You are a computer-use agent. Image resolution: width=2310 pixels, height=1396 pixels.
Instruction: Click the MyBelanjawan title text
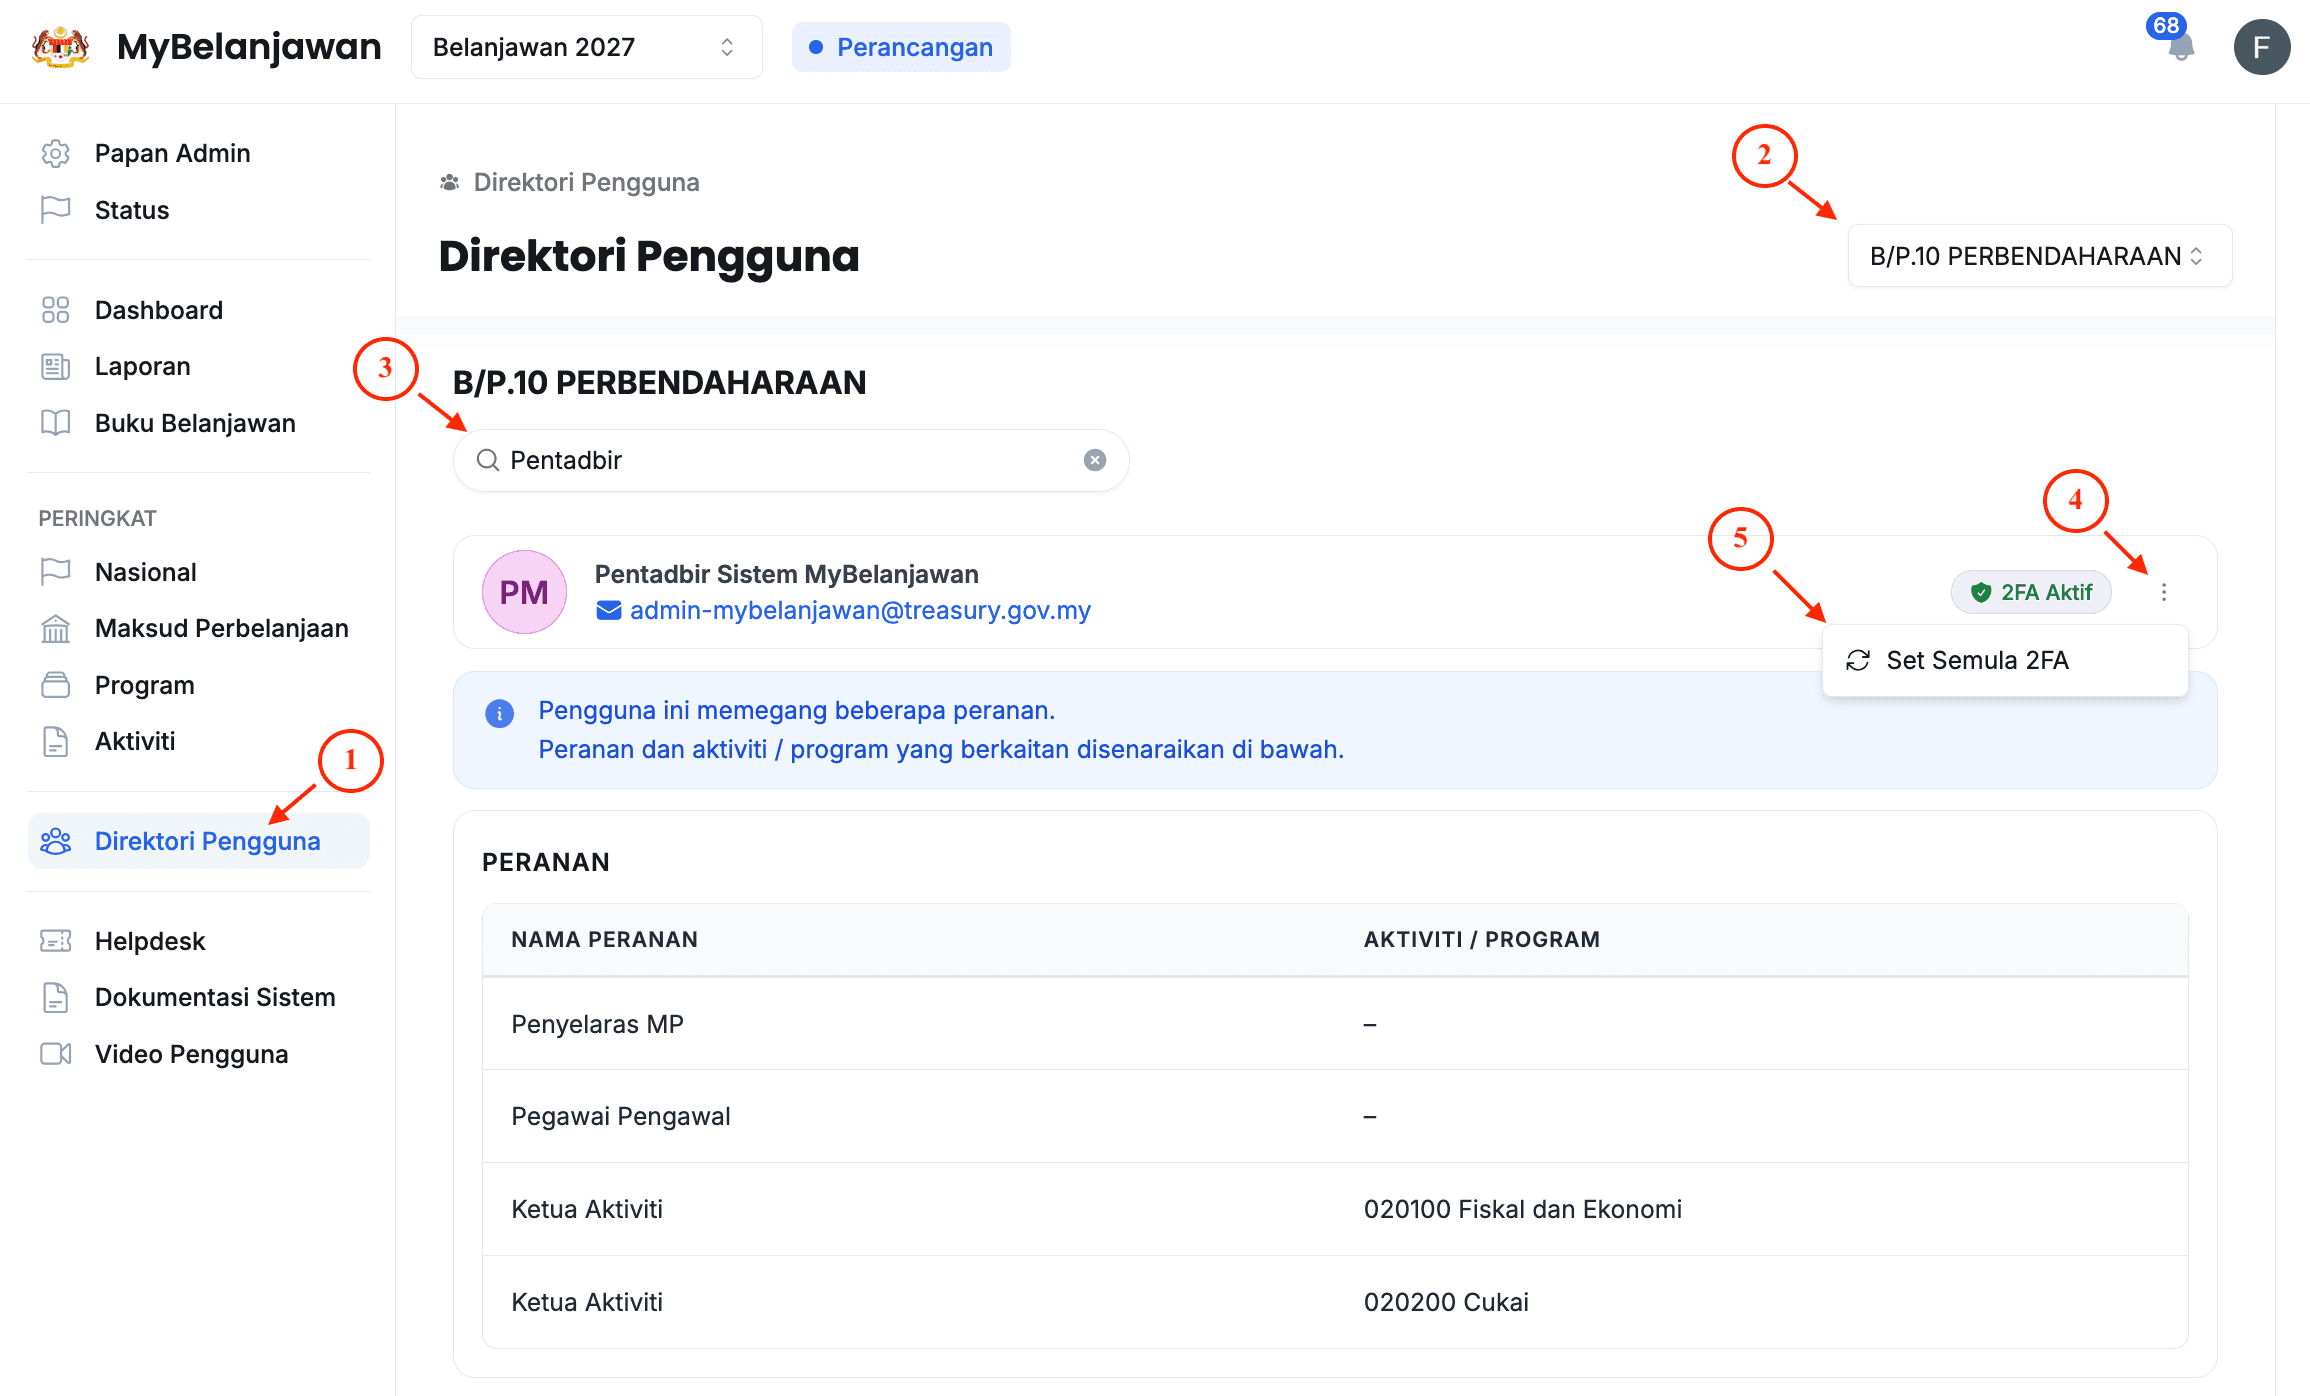coord(249,47)
